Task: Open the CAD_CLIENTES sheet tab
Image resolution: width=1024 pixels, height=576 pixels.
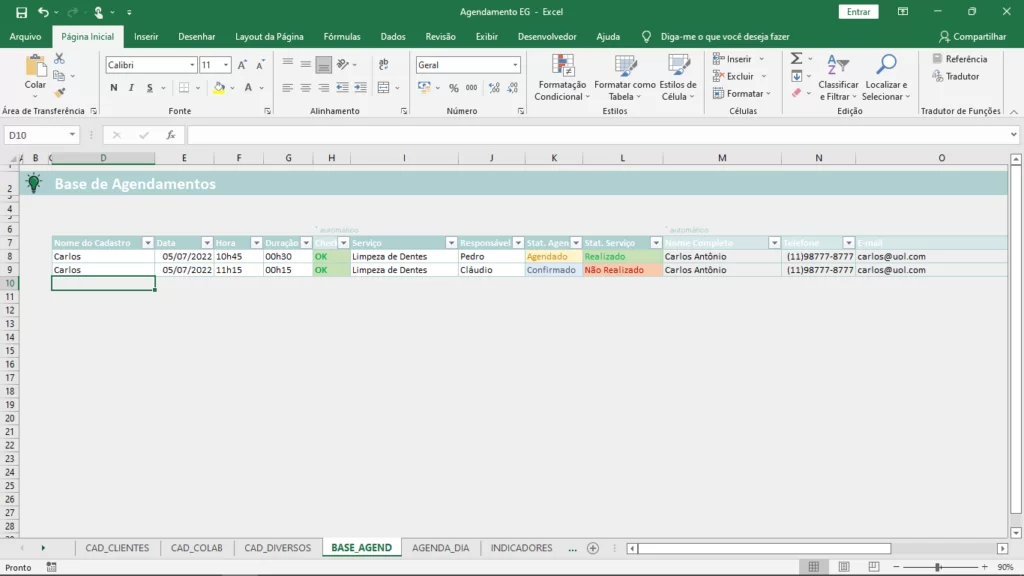Action: (117, 548)
